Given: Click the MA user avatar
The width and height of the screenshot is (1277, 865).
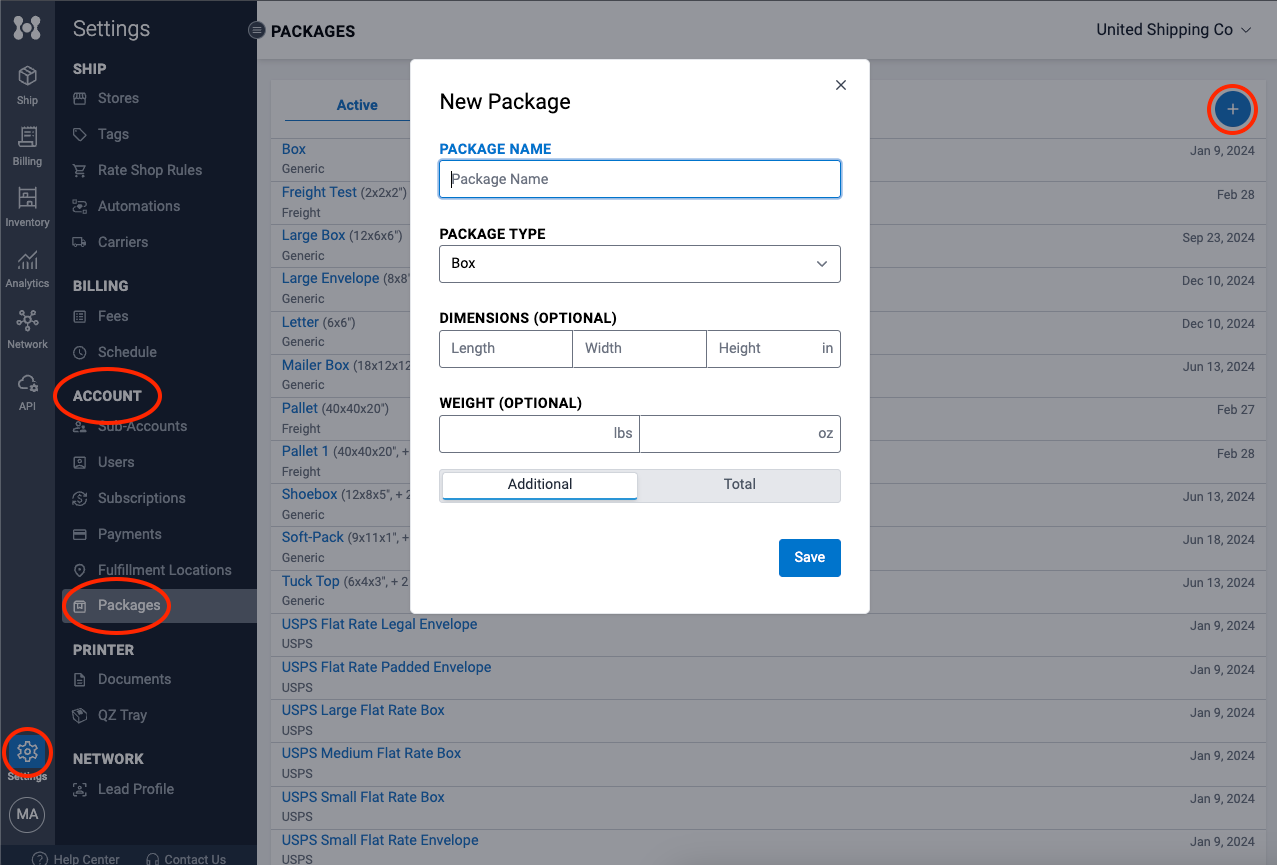Looking at the screenshot, I should point(27,814).
